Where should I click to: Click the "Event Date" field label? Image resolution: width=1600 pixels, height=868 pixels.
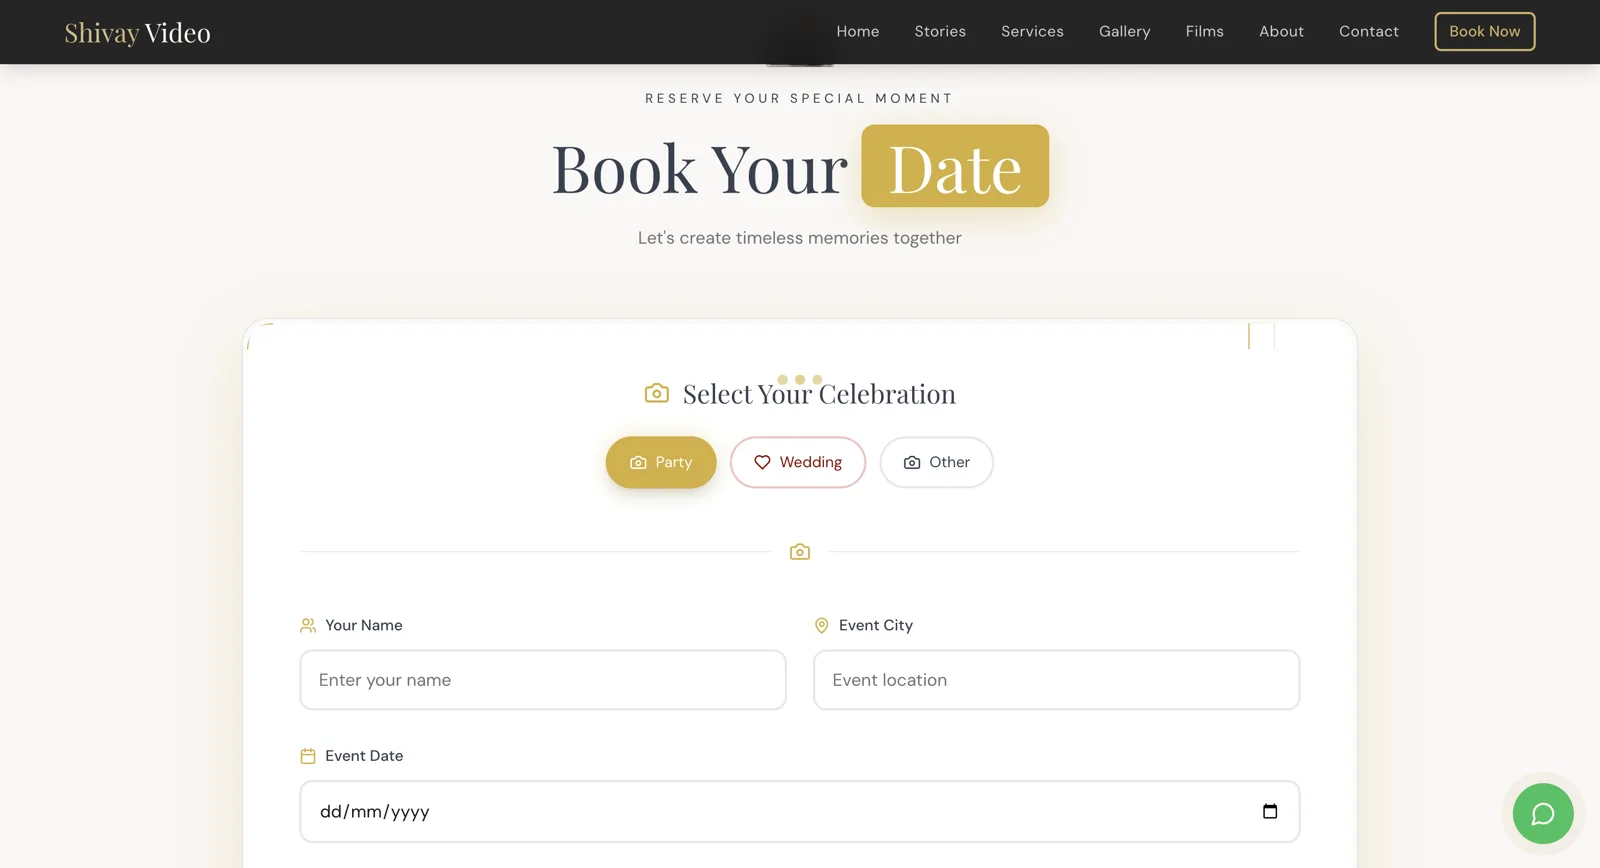364,756
